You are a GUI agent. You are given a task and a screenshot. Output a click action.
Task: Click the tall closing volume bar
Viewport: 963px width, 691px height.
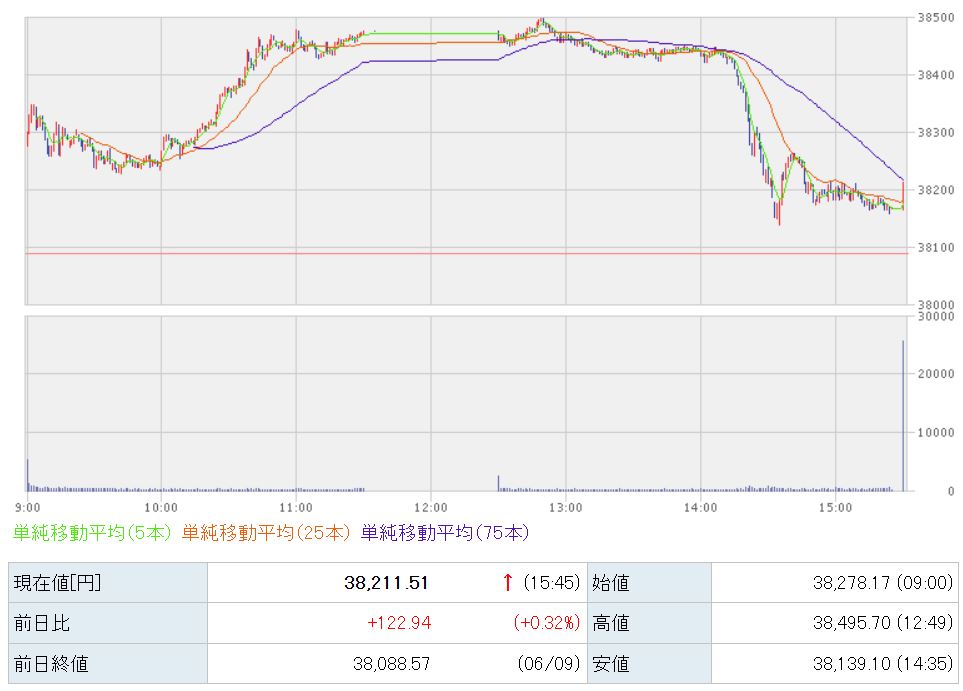tap(903, 416)
